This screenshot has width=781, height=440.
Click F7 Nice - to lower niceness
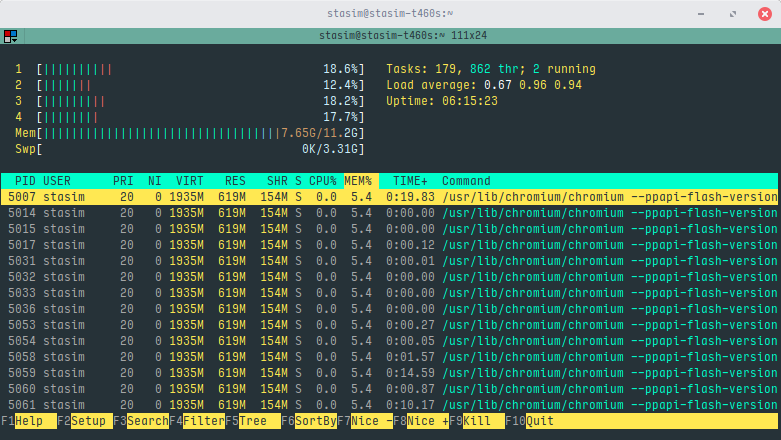pos(365,421)
